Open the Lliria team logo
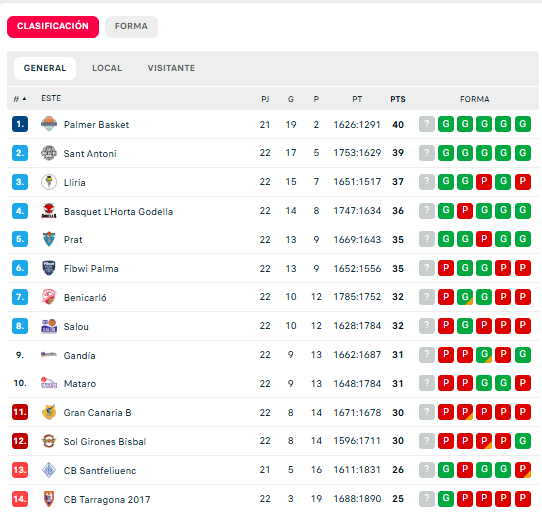This screenshot has height=523, width=542. click(49, 182)
